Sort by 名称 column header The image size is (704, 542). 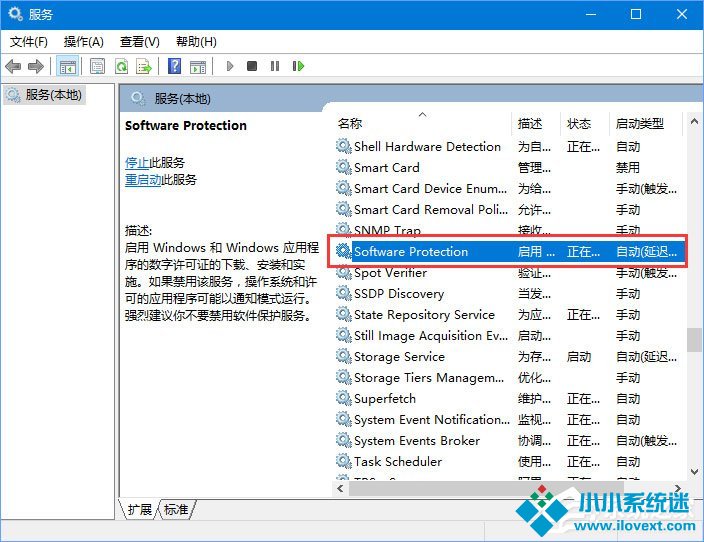coord(422,123)
